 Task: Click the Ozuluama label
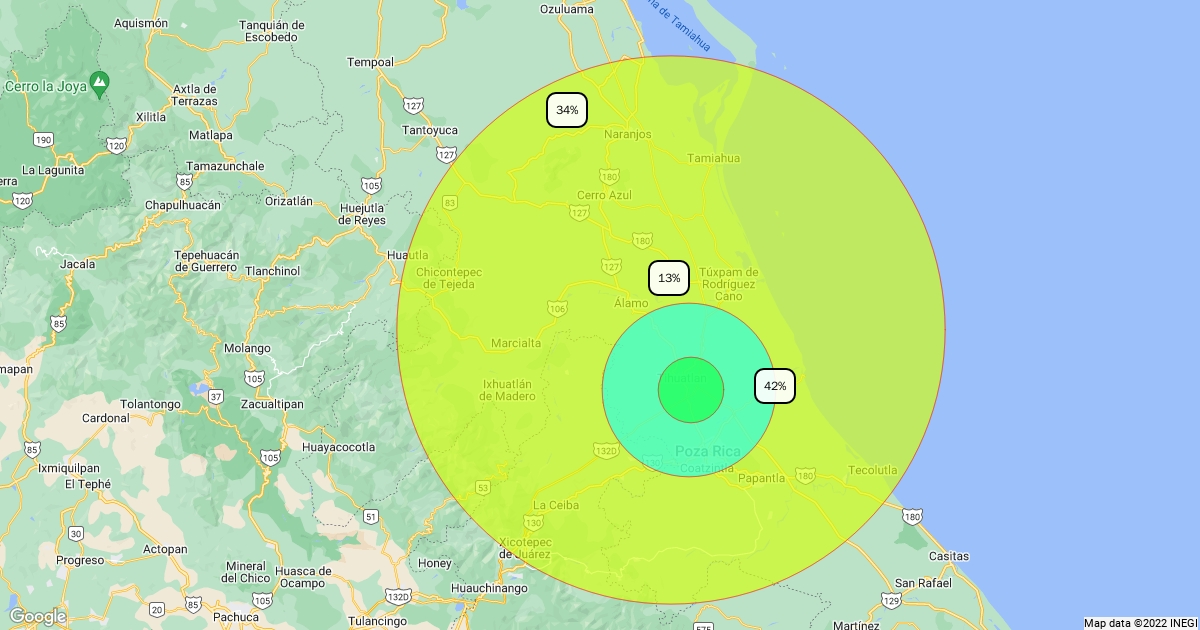click(x=566, y=9)
